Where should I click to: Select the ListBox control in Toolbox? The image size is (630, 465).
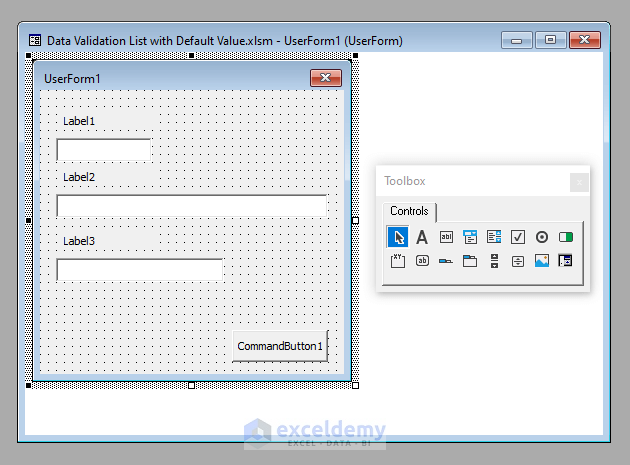pos(494,237)
